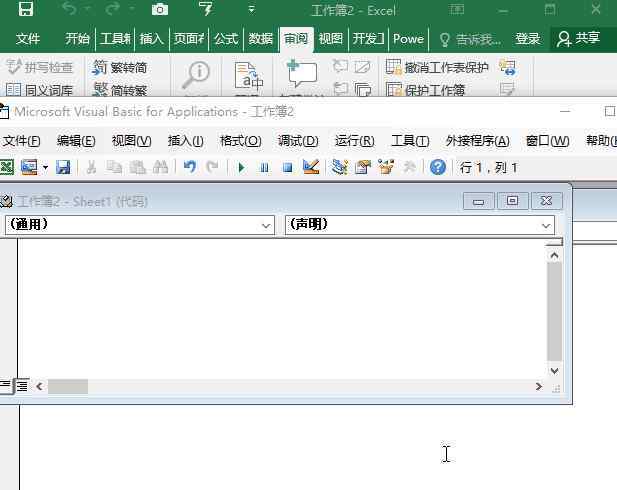This screenshot has width=617, height=490.
Task: Click the Cut scissors icon in VBA
Action: 91,168
